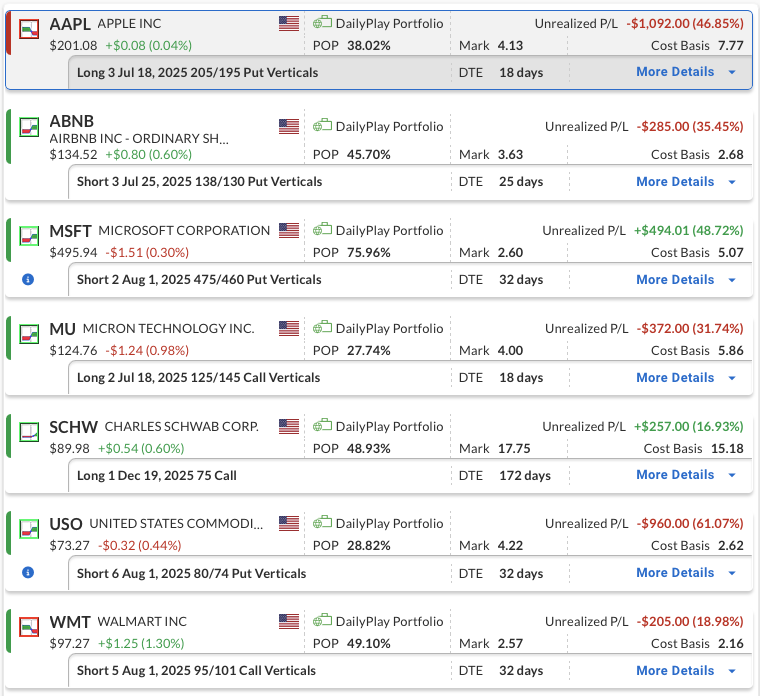Click the MU ticker symbol
Image resolution: width=760 pixels, height=696 pixels.
point(63,329)
